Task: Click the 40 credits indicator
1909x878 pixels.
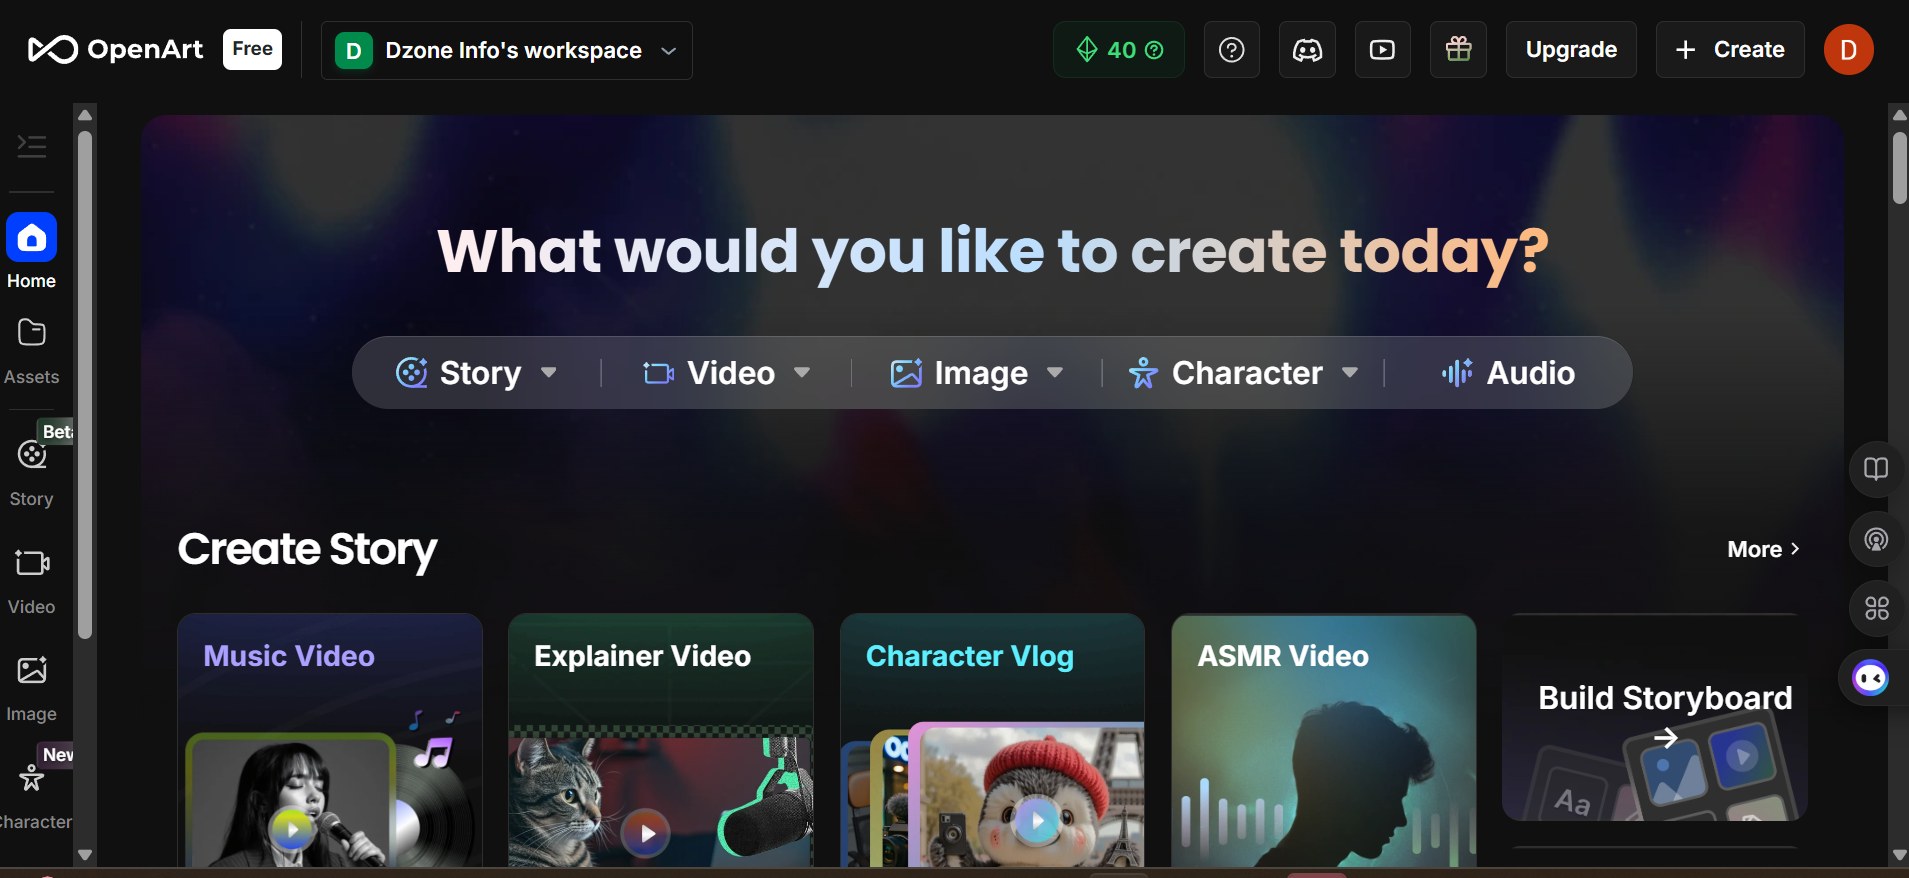Action: pyautogui.click(x=1119, y=50)
